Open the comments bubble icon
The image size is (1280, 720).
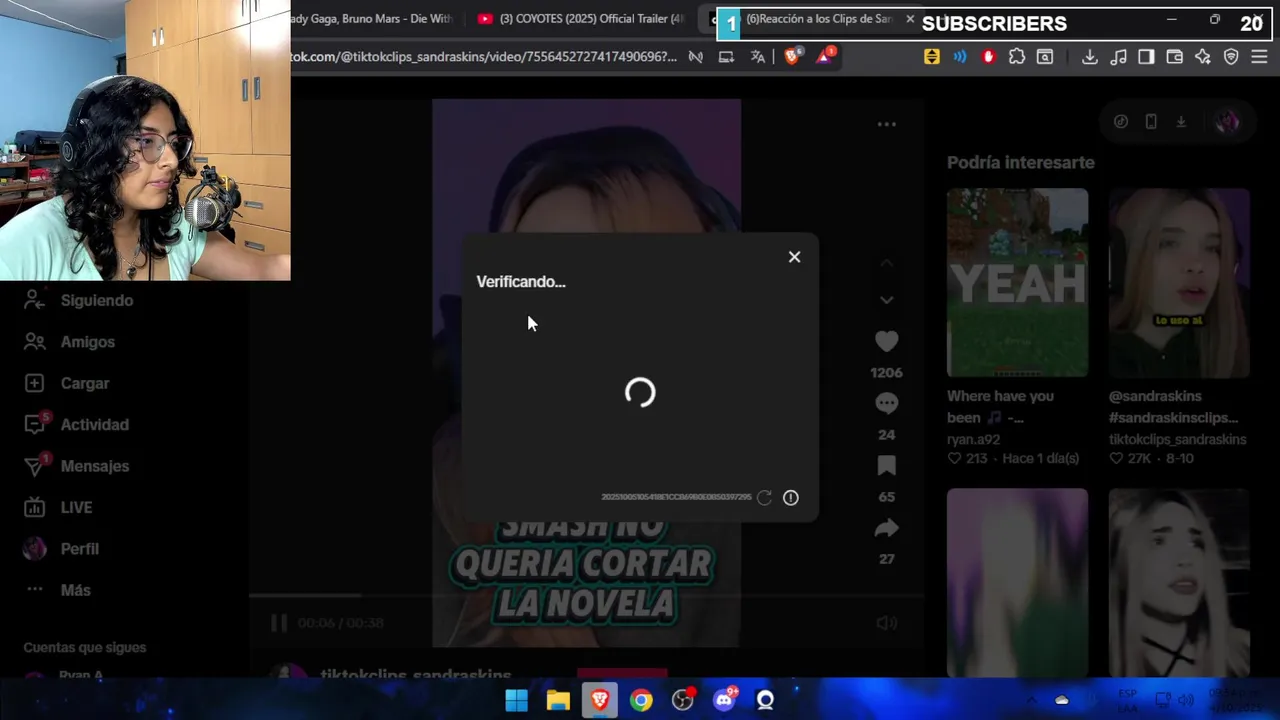coord(886,403)
